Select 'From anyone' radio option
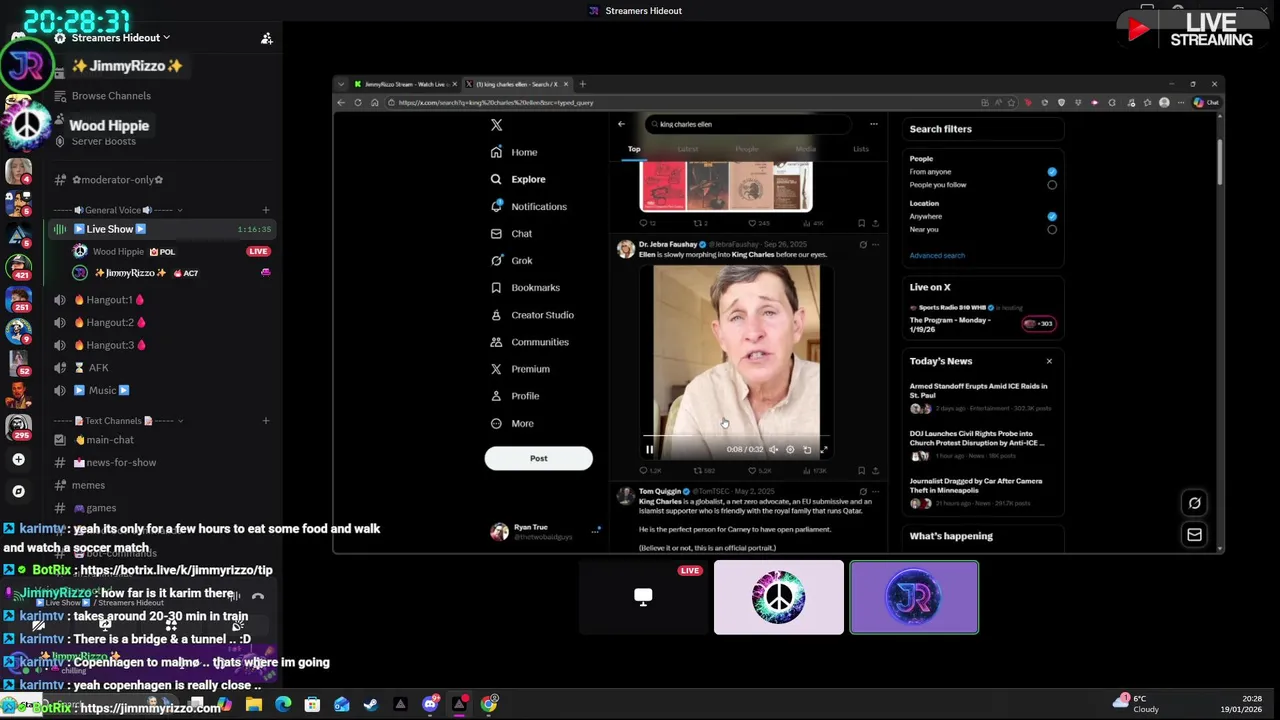This screenshot has width=1280, height=720. pyautogui.click(x=1052, y=172)
